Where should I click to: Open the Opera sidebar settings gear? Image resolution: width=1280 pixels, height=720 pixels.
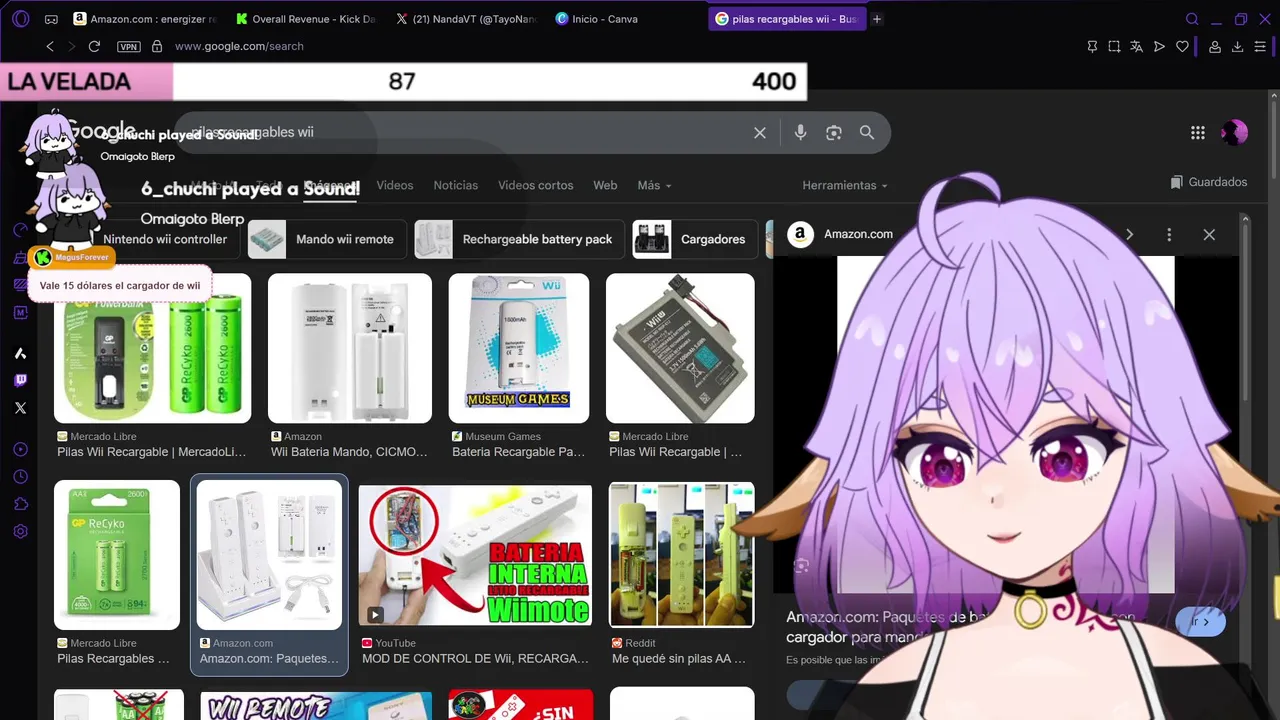tap(20, 532)
